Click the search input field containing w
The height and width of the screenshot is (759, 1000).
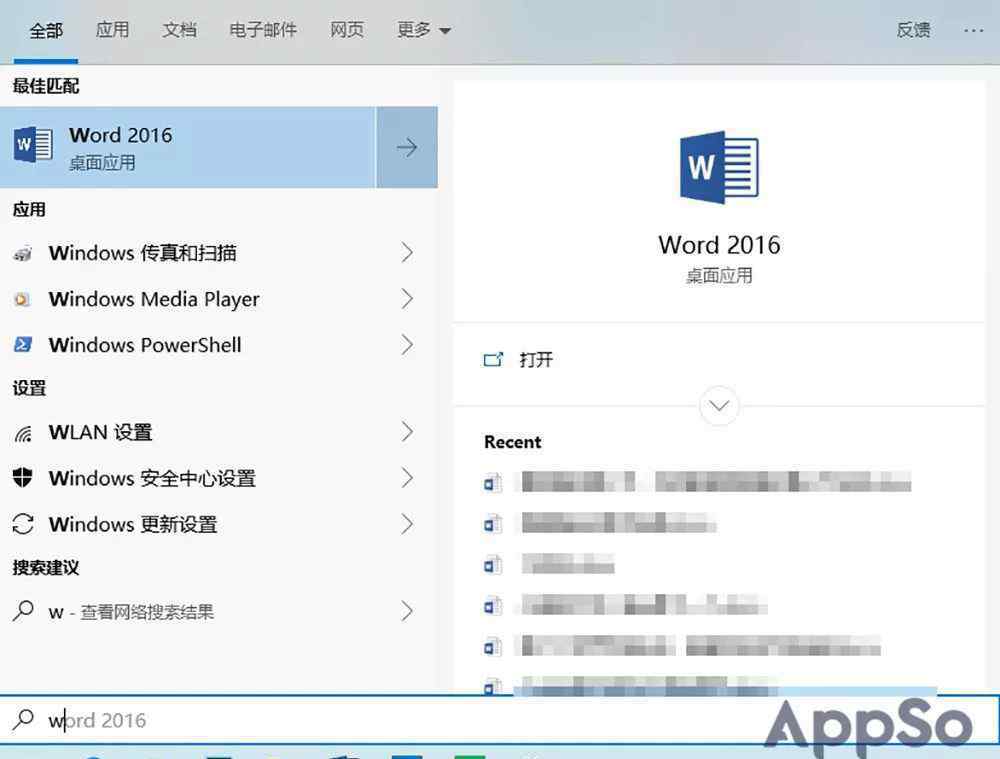(500, 719)
